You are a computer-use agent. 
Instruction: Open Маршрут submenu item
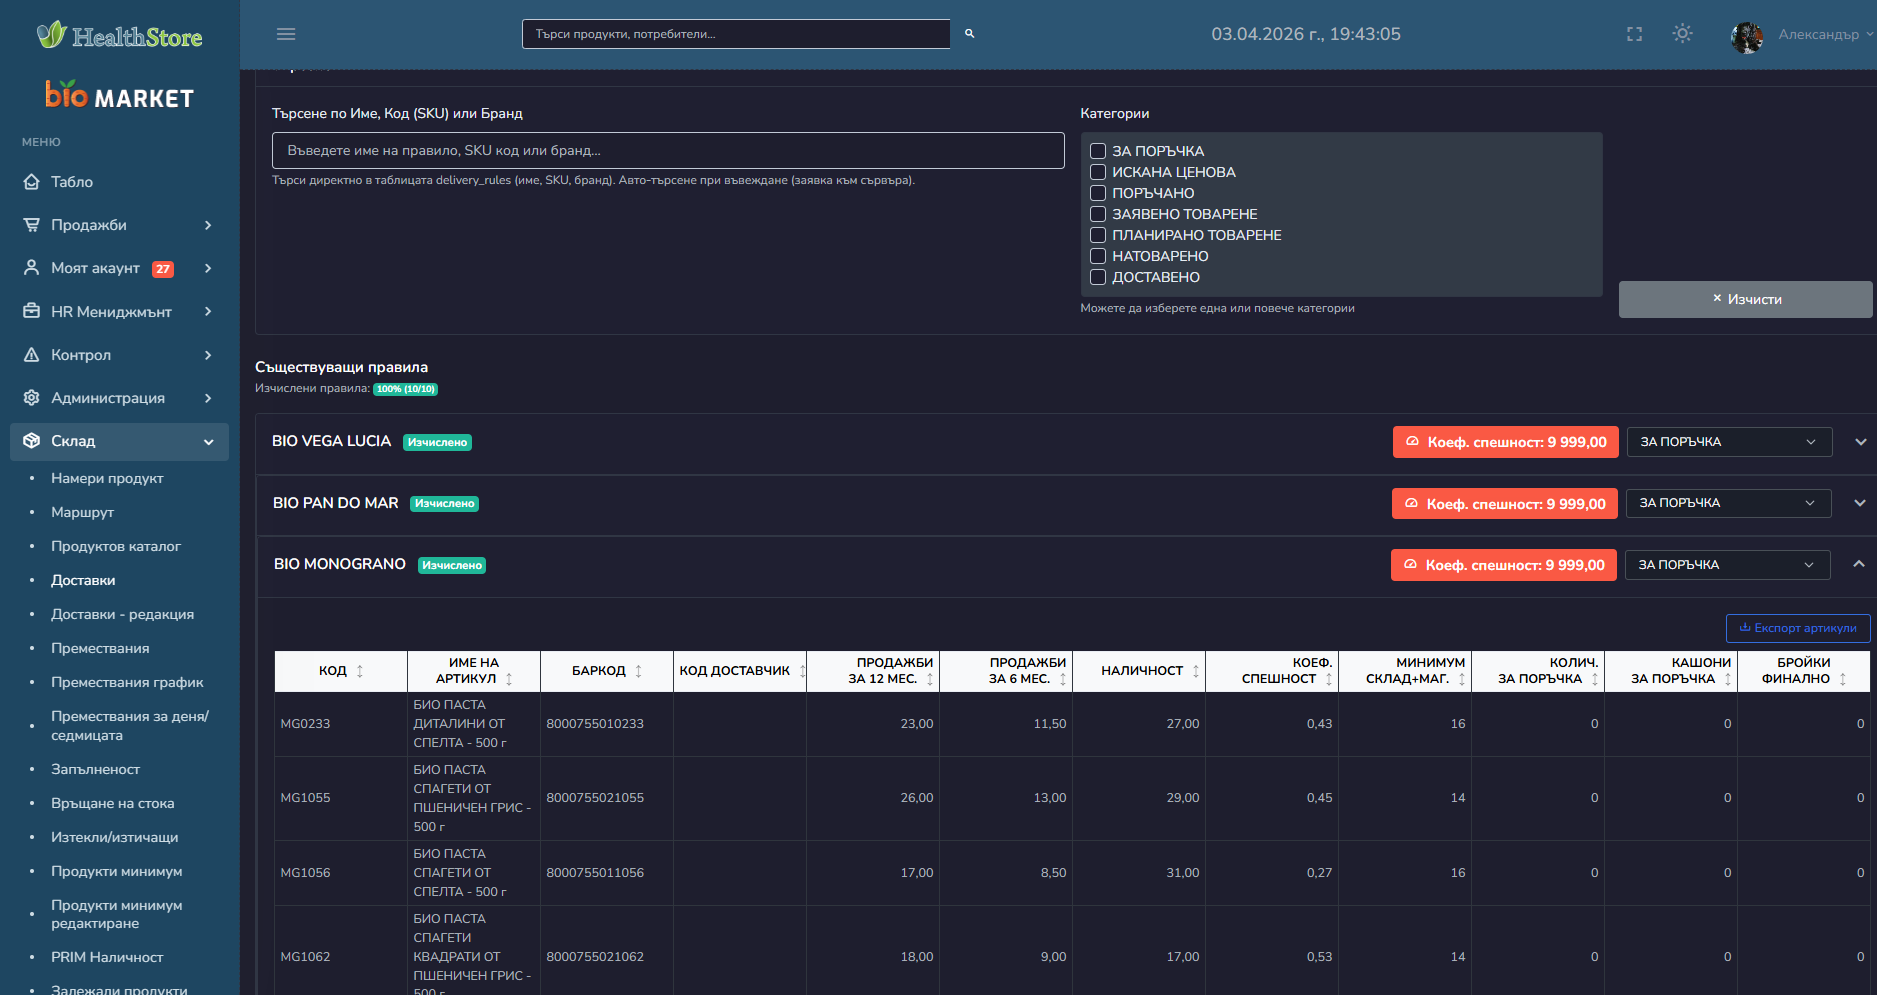coord(82,512)
